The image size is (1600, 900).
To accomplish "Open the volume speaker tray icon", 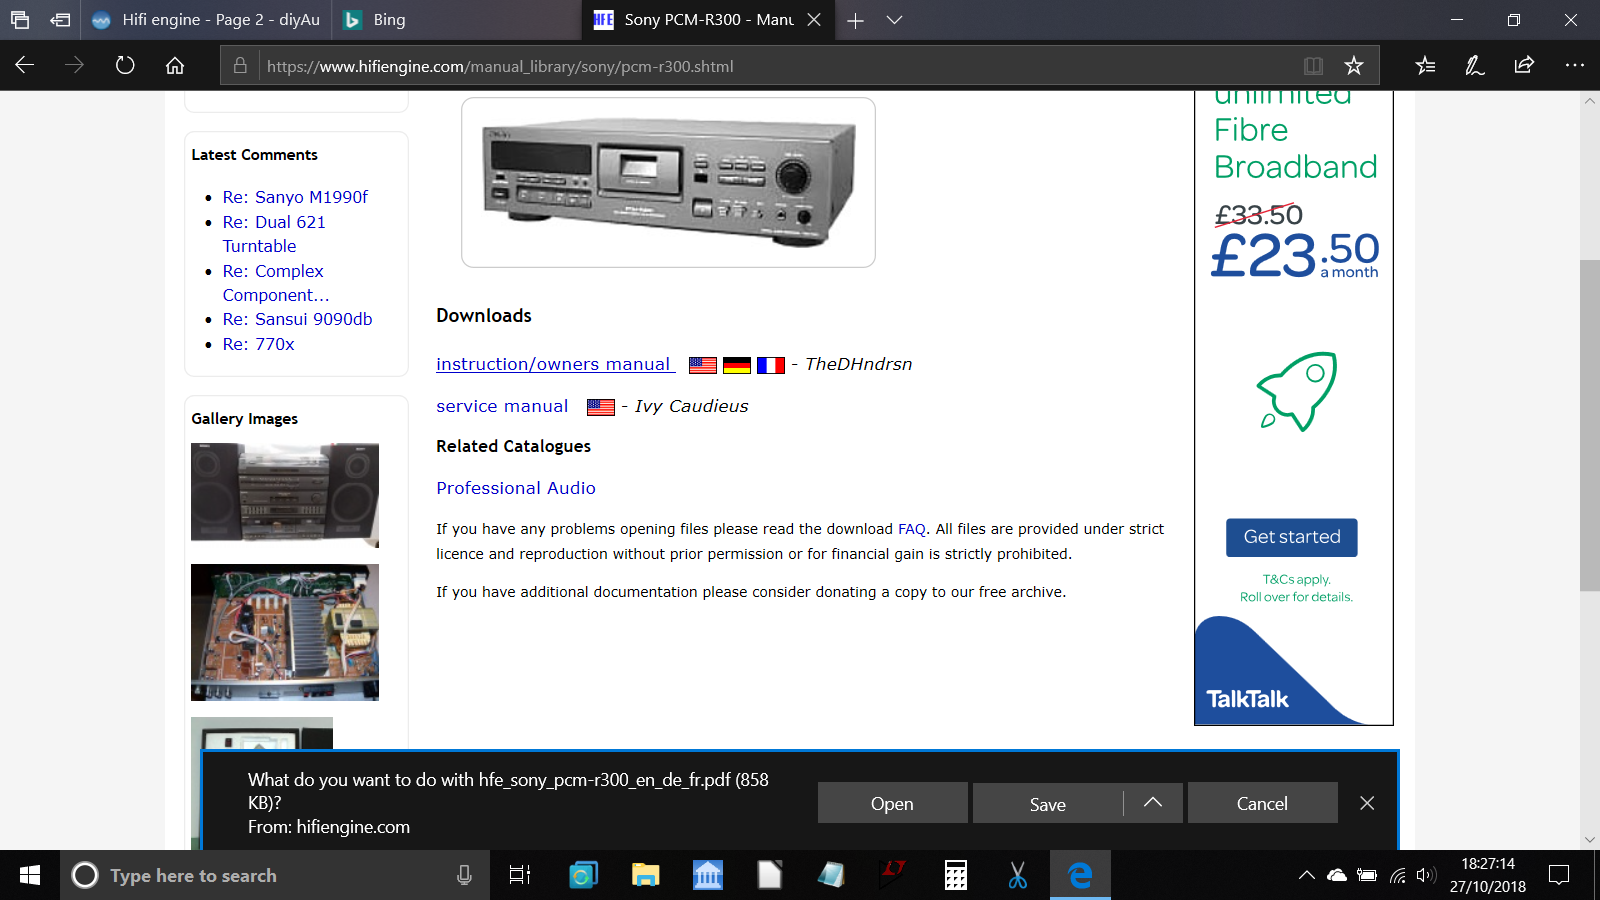I will [1426, 875].
